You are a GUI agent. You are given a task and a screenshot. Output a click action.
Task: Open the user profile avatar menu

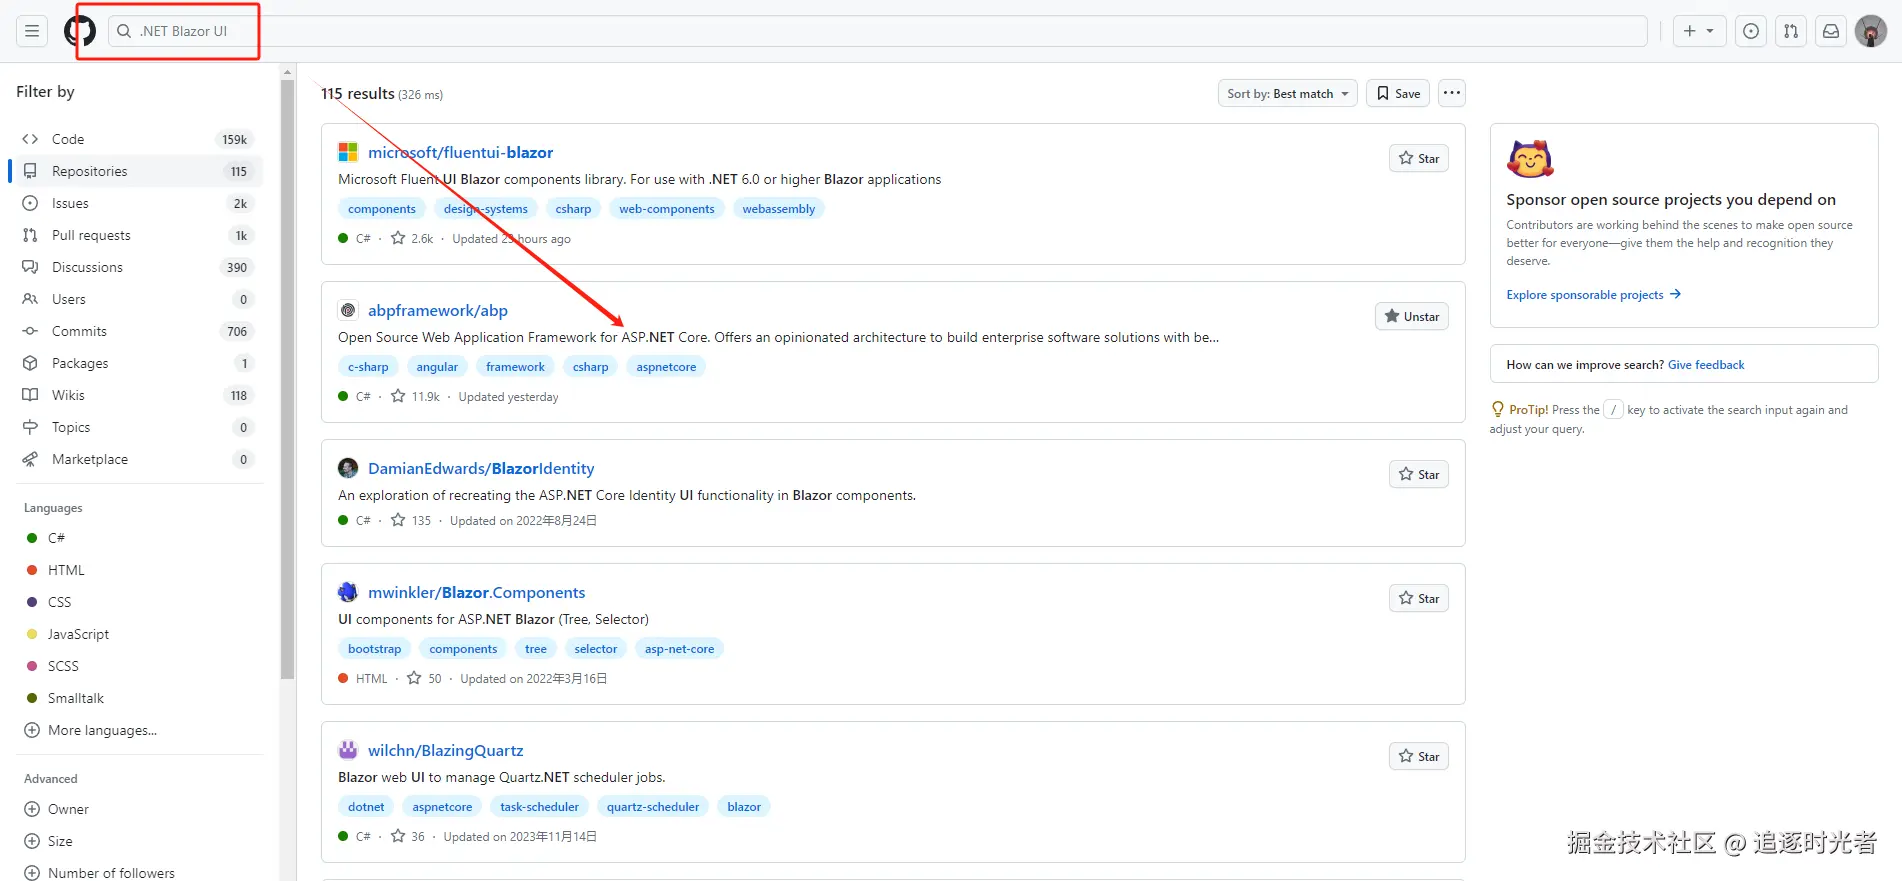click(x=1871, y=31)
